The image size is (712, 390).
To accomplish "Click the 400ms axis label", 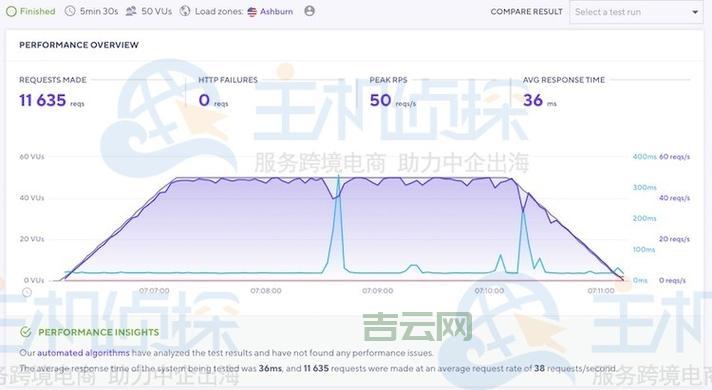I will (644, 157).
